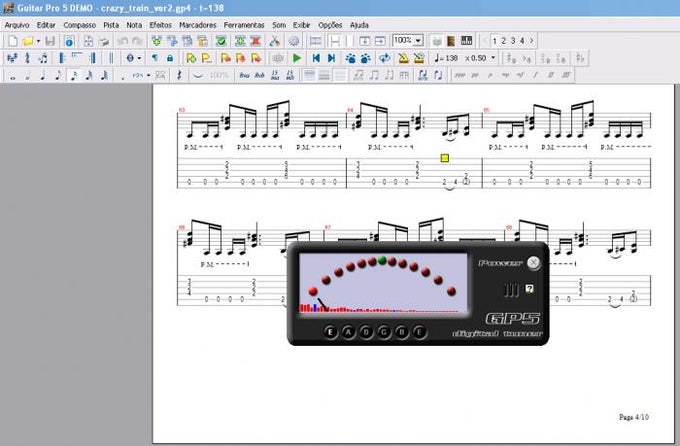Image resolution: width=680 pixels, height=446 pixels.
Task: Select quarter note duration
Action: 42,75
